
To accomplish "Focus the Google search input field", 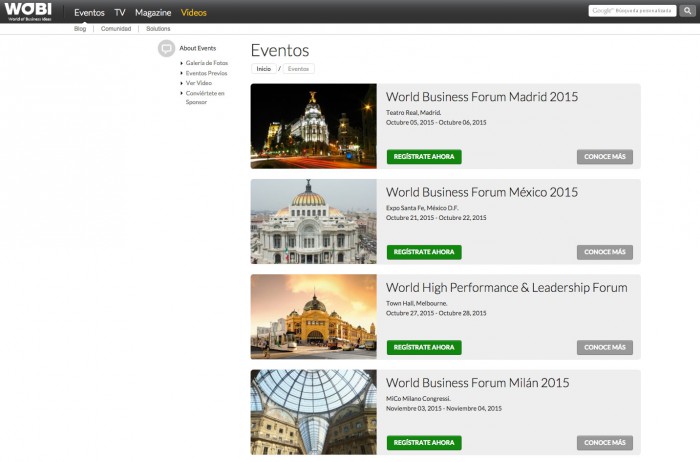I will (632, 11).
